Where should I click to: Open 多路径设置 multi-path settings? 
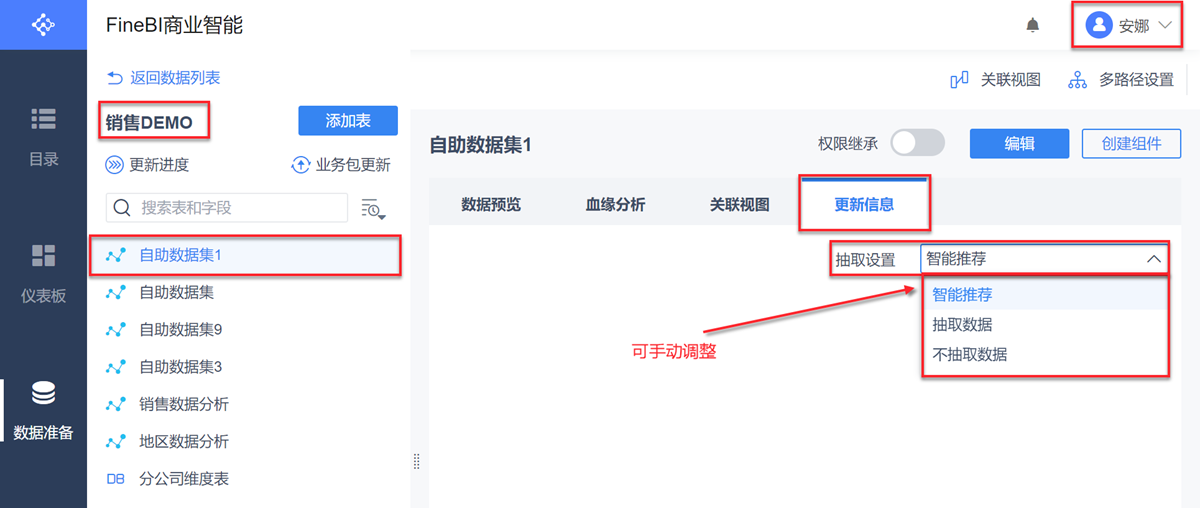[1121, 80]
